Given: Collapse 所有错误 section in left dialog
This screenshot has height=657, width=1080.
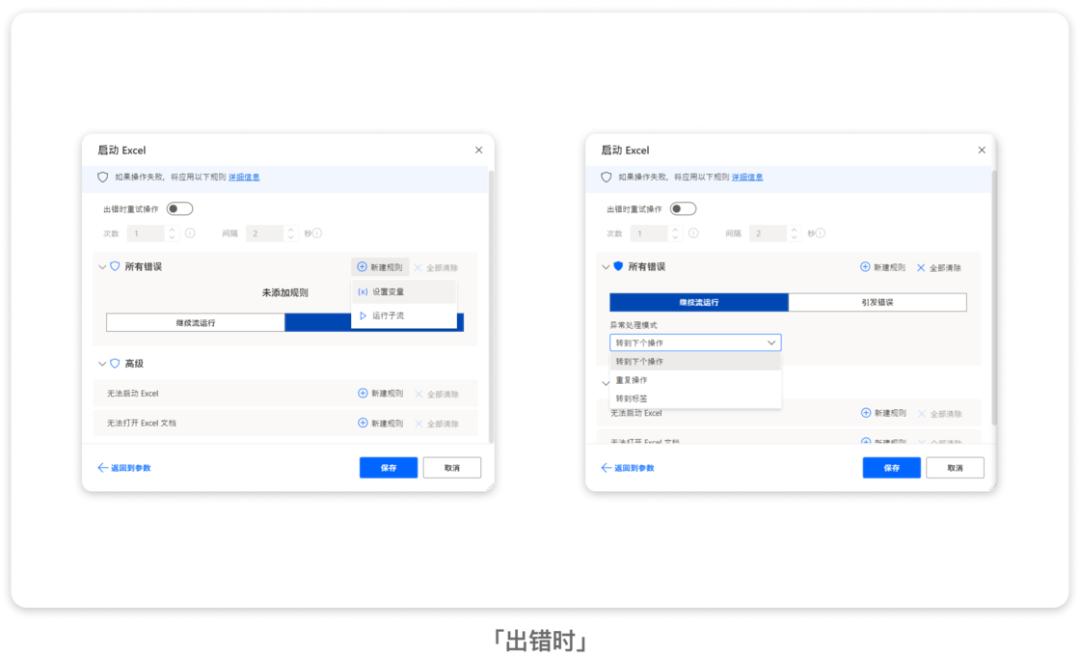Looking at the screenshot, I should point(103,267).
